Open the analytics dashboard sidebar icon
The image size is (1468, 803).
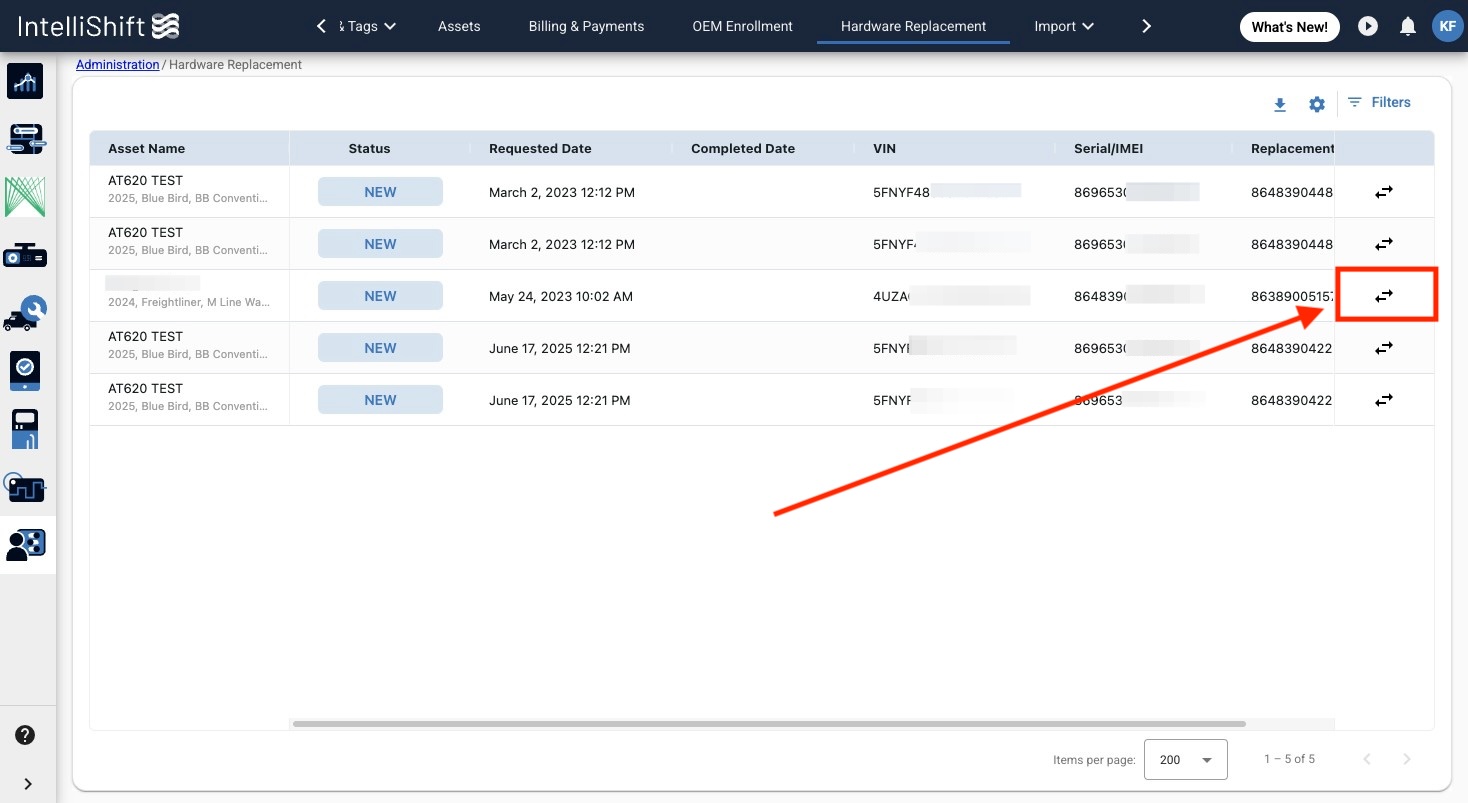pyautogui.click(x=26, y=82)
